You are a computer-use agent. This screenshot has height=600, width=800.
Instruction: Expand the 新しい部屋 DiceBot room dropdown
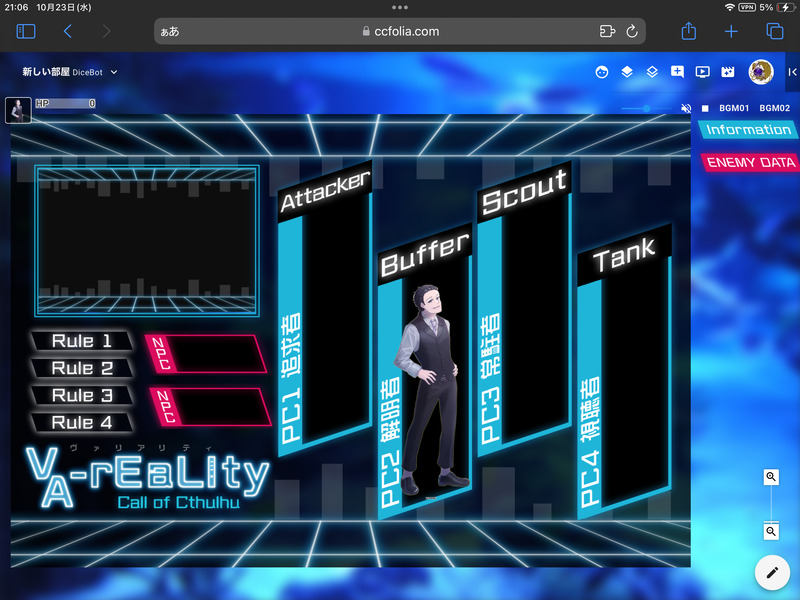click(x=70, y=72)
